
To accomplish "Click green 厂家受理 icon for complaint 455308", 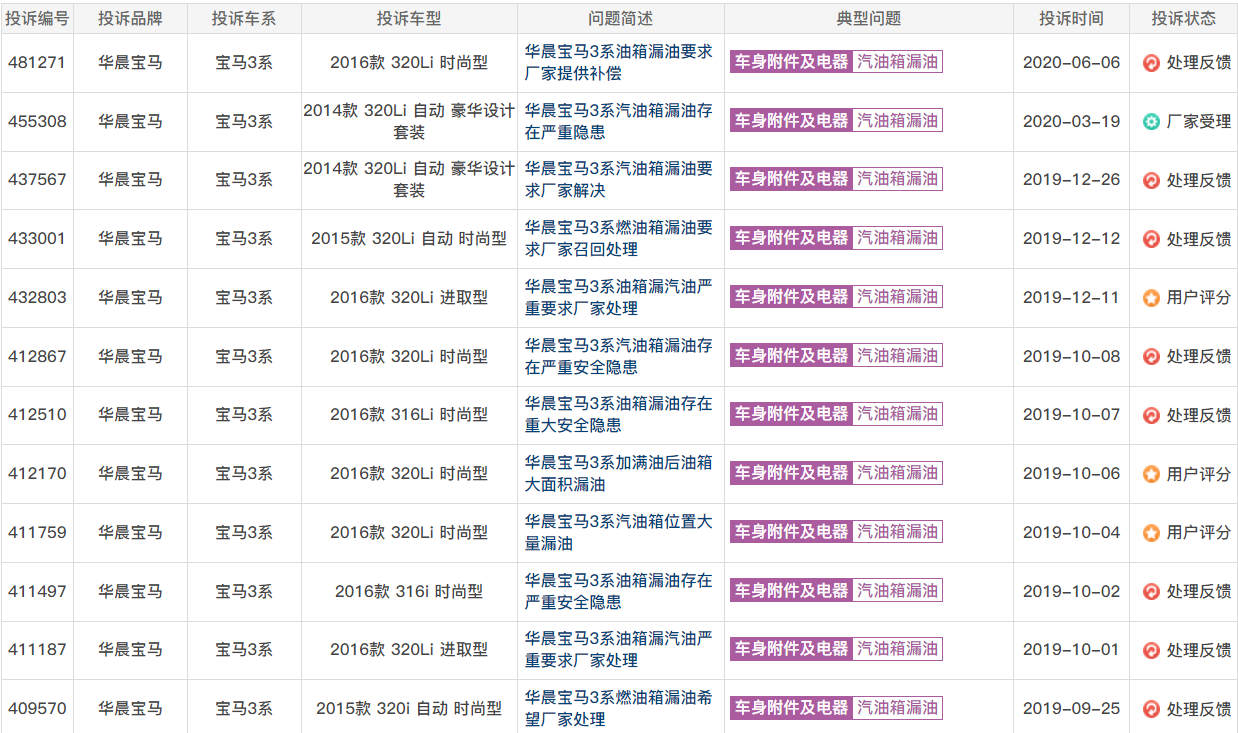I will coord(1151,122).
